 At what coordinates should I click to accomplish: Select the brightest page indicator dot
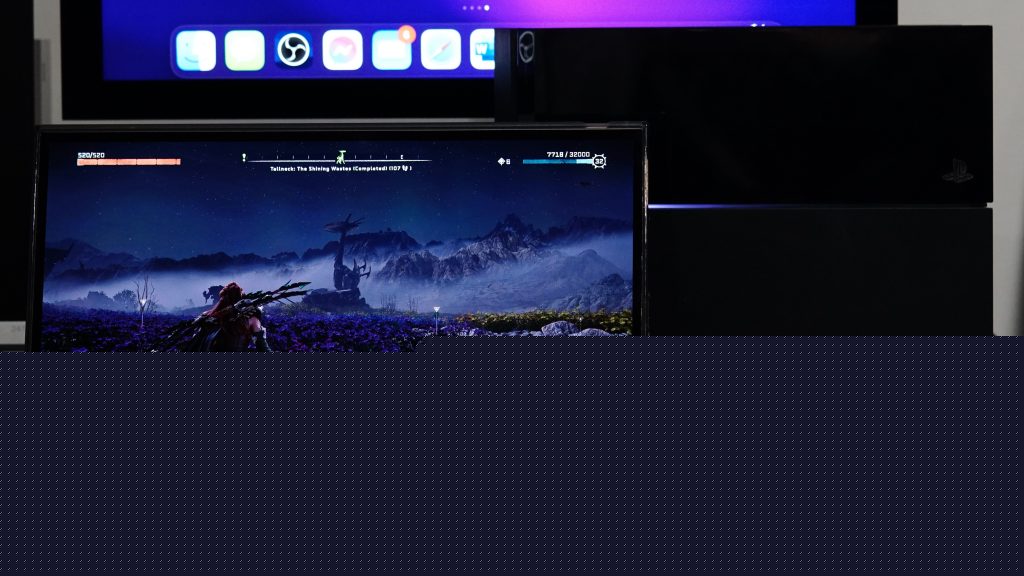[x=487, y=8]
